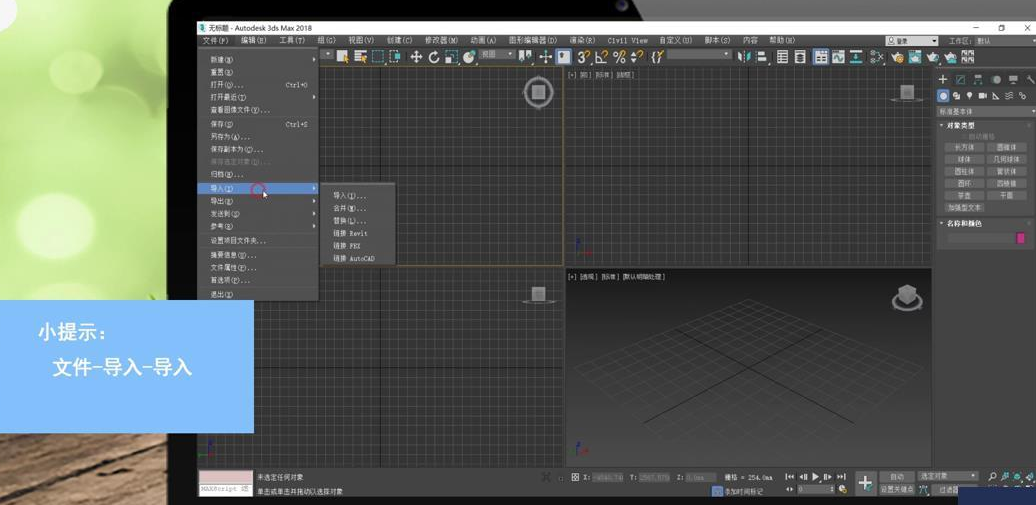1036x505 pixels.
Task: Select the Helpers category icon
Action: tap(996, 96)
